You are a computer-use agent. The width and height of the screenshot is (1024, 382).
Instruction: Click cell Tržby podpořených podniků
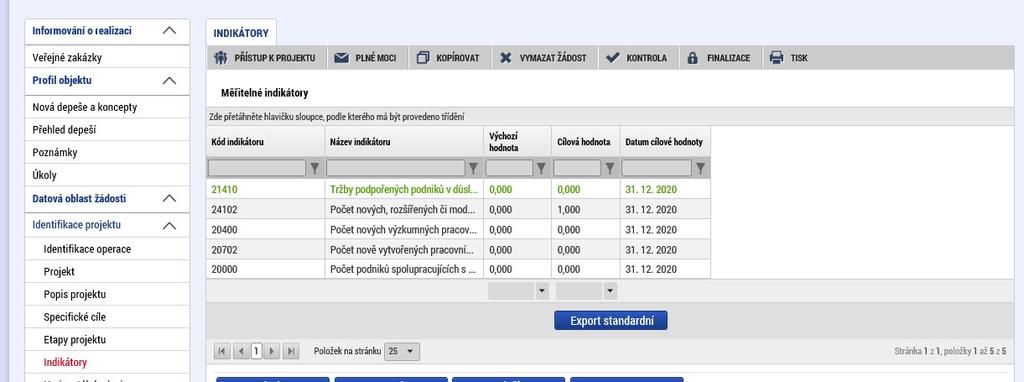tap(404, 189)
